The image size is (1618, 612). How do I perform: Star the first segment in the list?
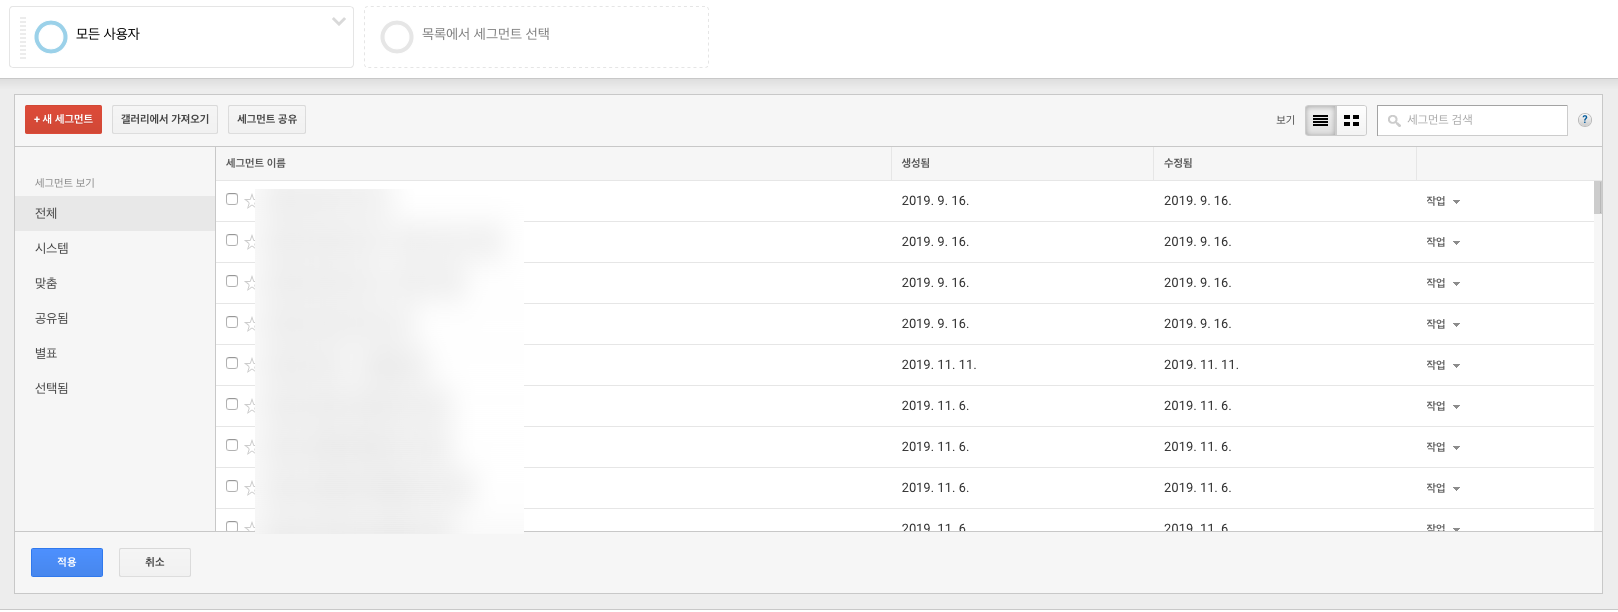pyautogui.click(x=250, y=201)
